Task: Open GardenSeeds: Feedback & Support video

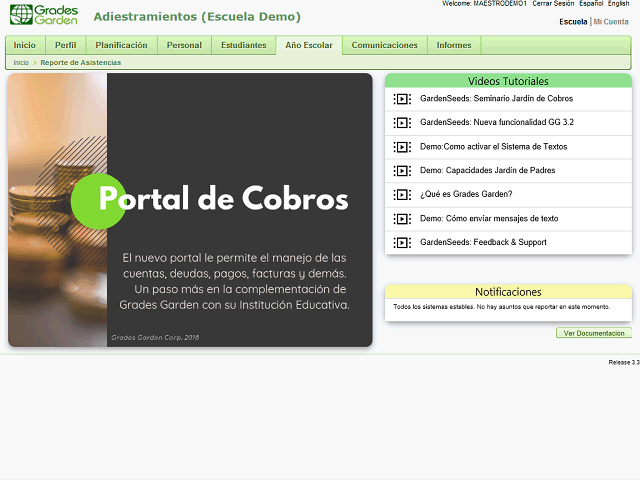Action: click(483, 242)
